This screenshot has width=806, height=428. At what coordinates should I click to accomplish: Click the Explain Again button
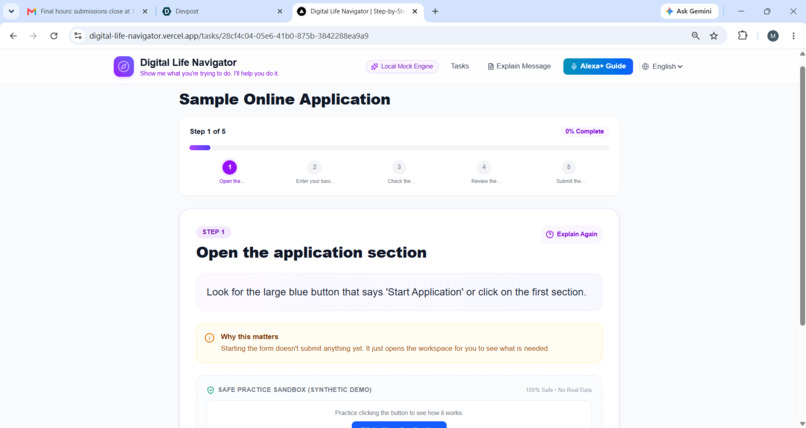click(x=572, y=234)
